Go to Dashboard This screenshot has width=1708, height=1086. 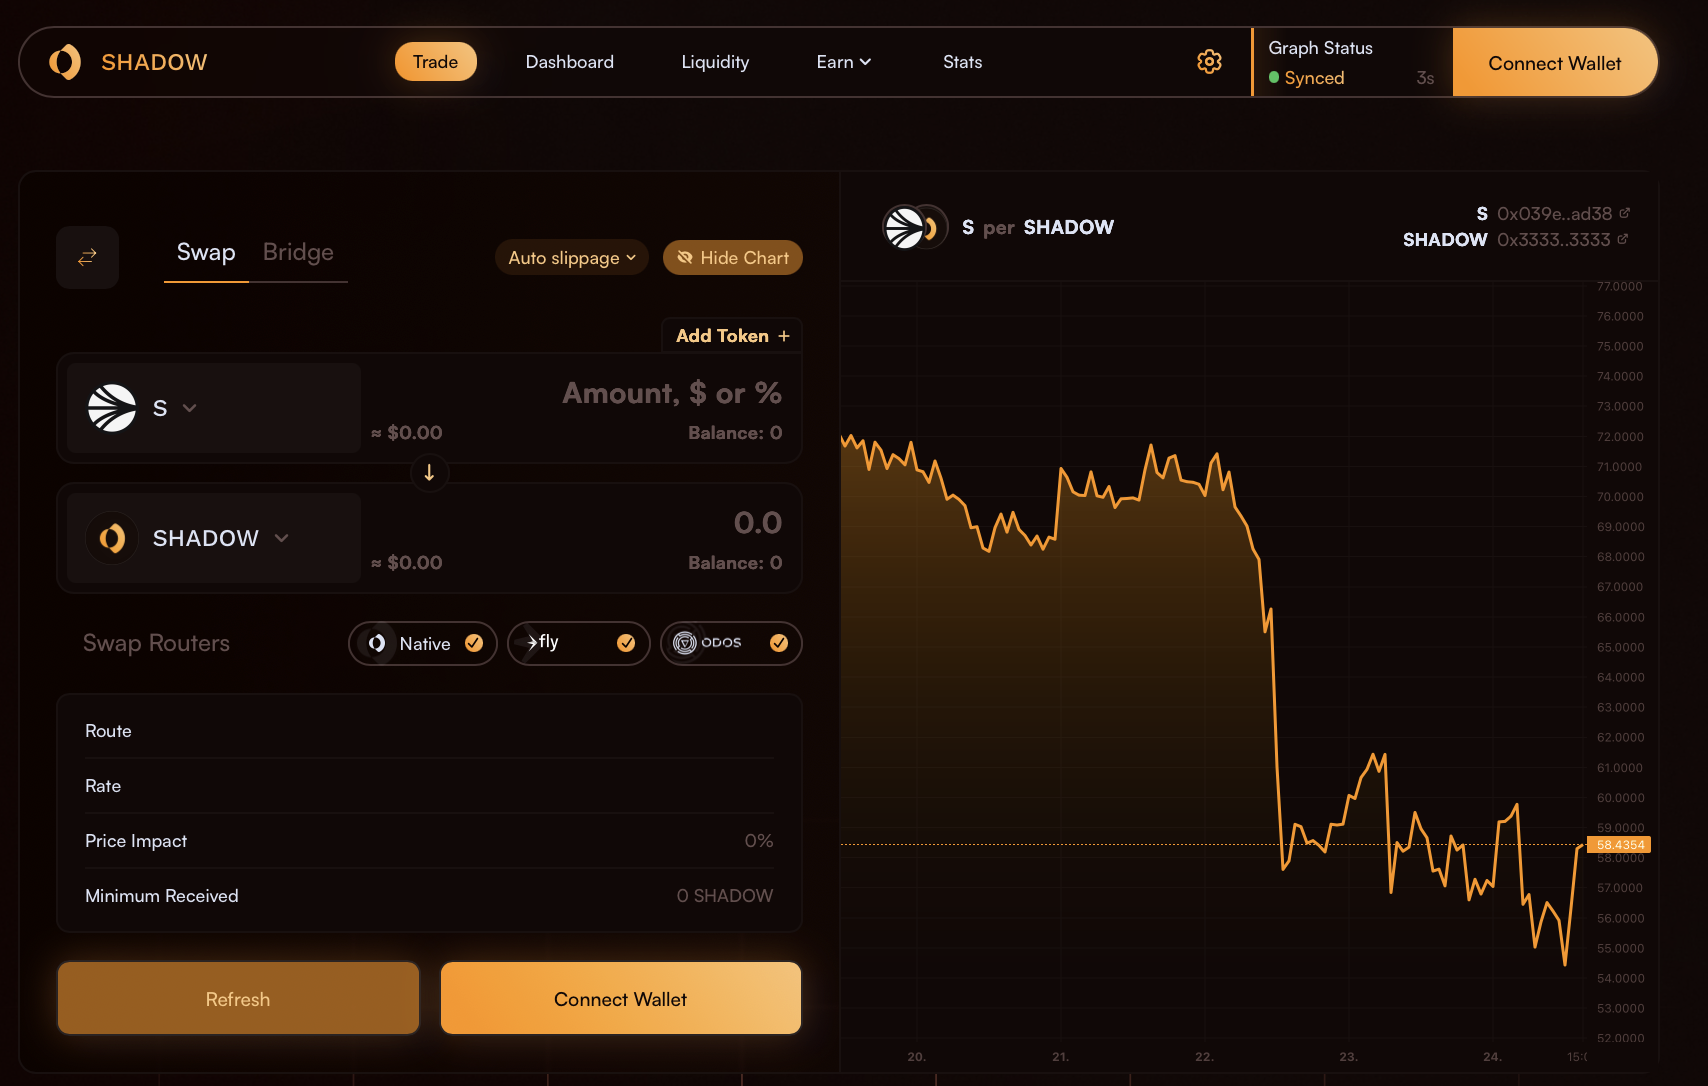570,62
